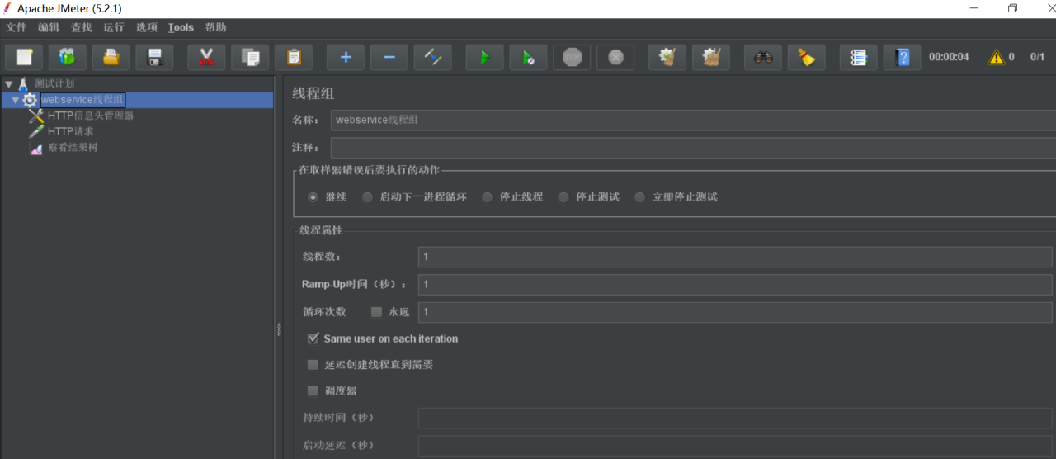Toggle the 永远 loop checkbox
Image resolution: width=1056 pixels, height=459 pixels.
pos(376,312)
